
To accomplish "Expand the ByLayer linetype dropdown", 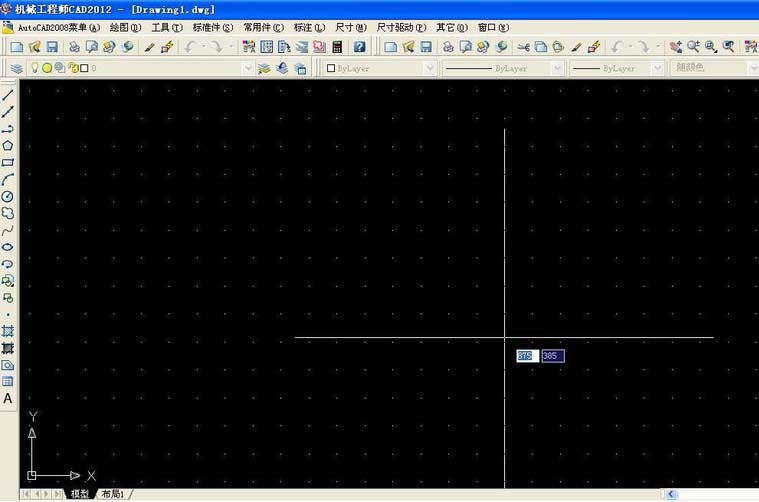I will pyautogui.click(x=557, y=68).
